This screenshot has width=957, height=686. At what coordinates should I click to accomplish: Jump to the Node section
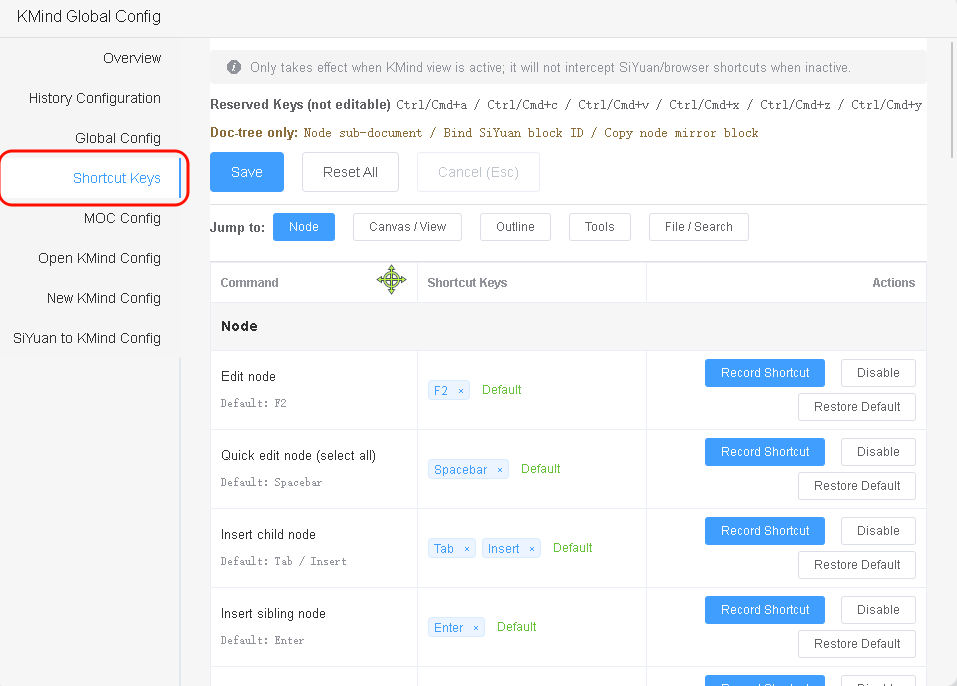click(x=303, y=227)
